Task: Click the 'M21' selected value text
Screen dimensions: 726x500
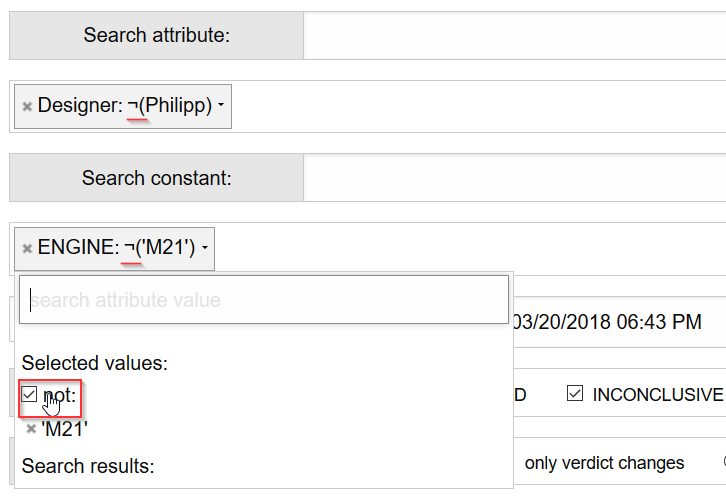Action: click(65, 429)
